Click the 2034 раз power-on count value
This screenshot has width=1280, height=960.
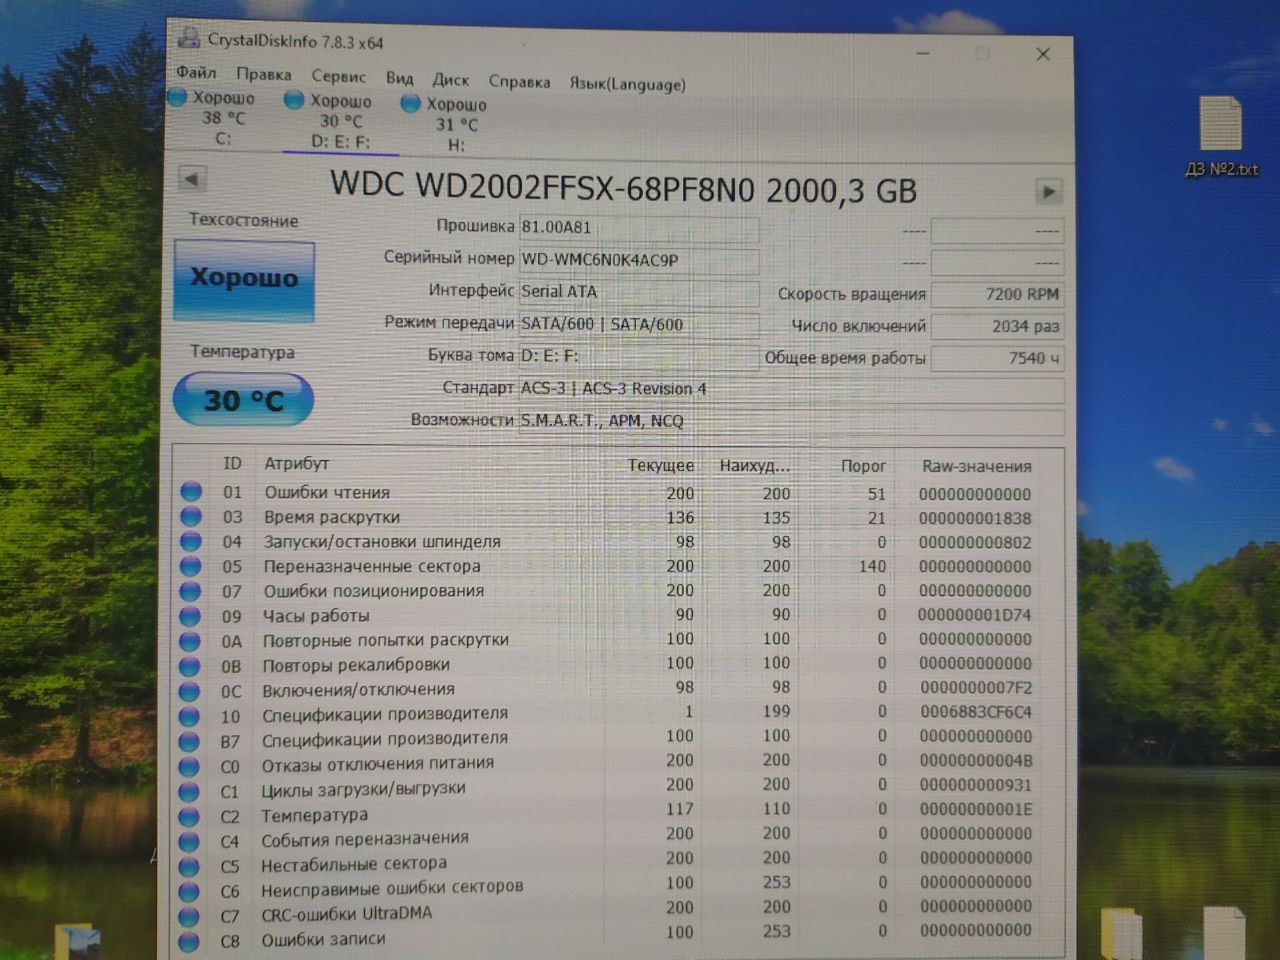coord(997,326)
